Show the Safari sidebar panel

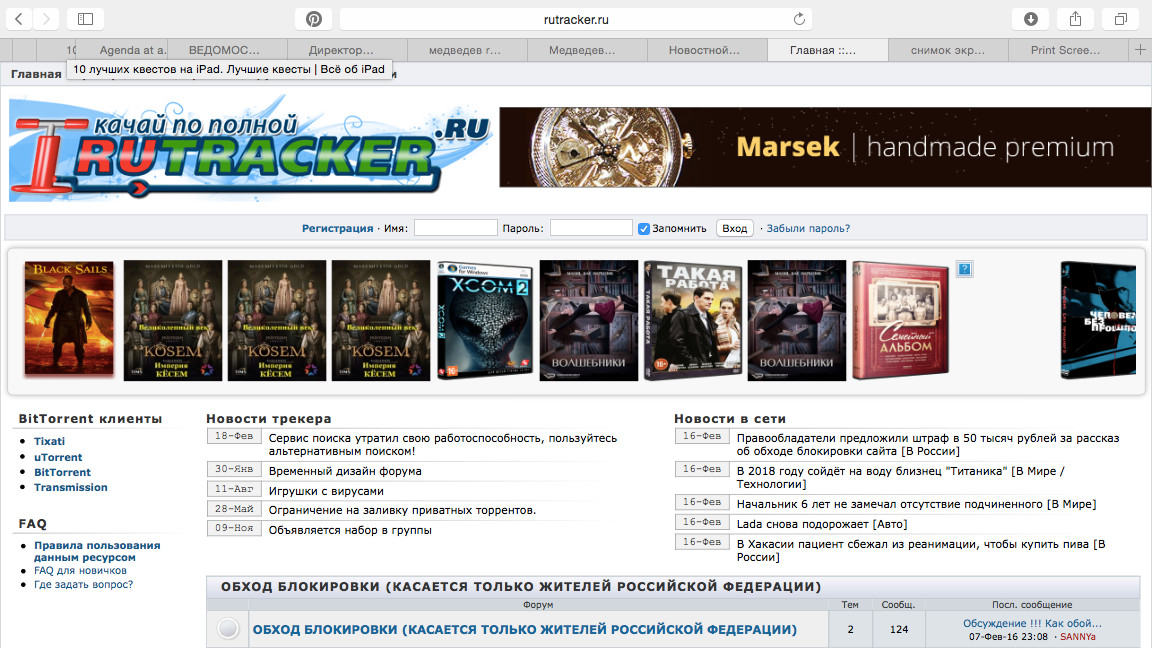pyautogui.click(x=85, y=19)
